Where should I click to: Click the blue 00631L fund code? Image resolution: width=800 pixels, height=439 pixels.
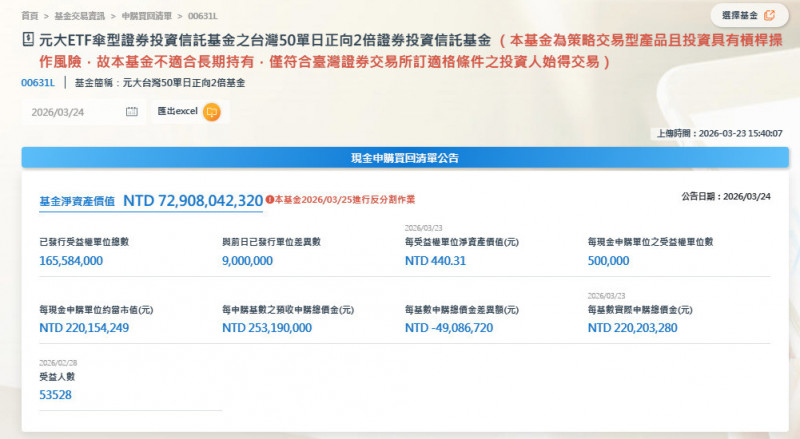click(x=38, y=83)
